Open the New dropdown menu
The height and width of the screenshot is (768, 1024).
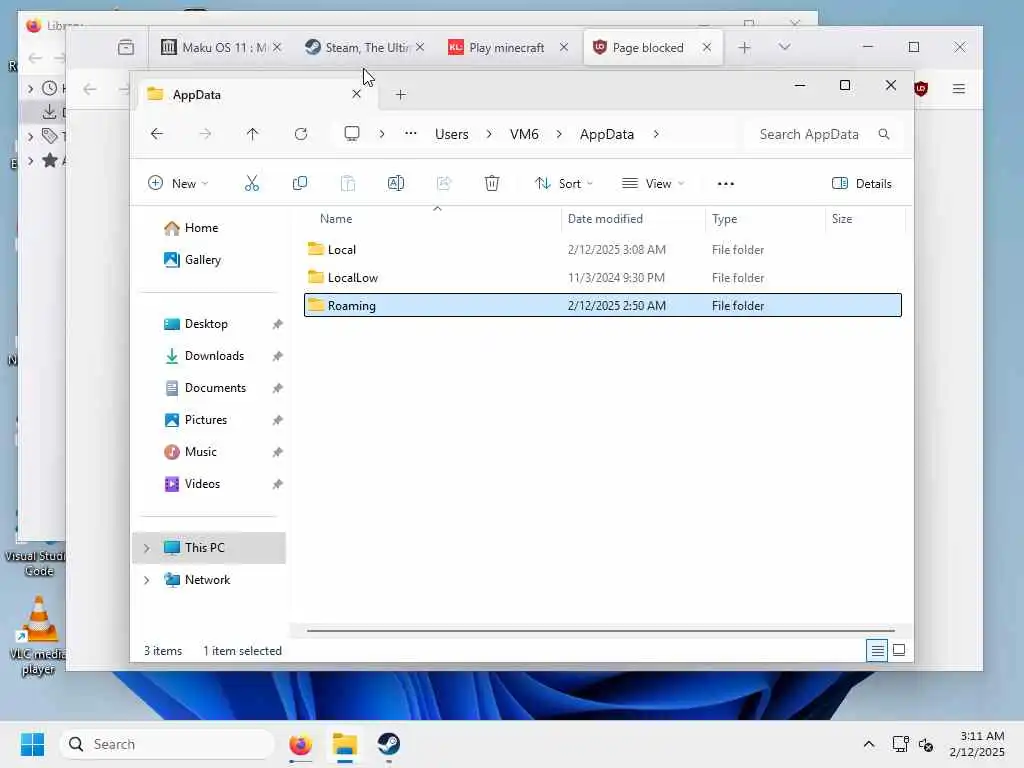pyautogui.click(x=178, y=184)
